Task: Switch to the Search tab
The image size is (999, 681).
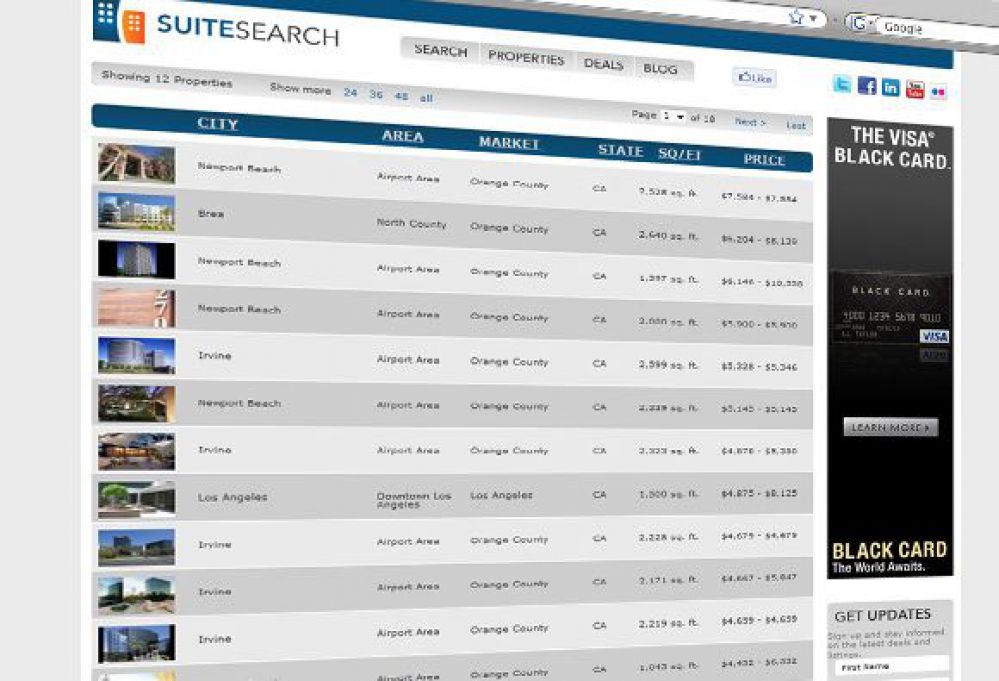Action: 440,50
